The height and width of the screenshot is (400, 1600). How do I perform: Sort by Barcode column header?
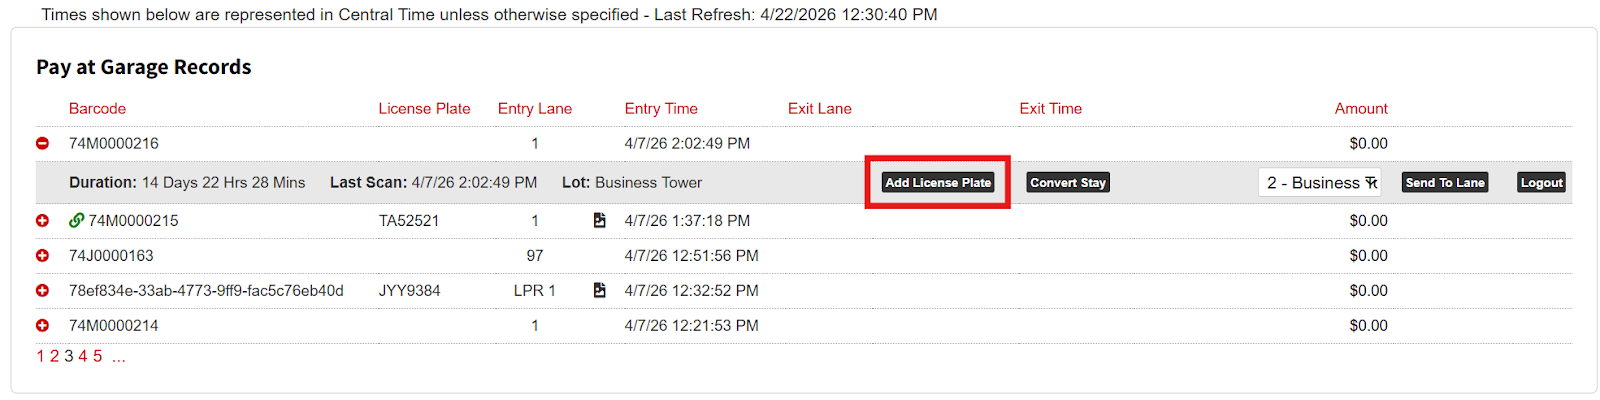(97, 109)
